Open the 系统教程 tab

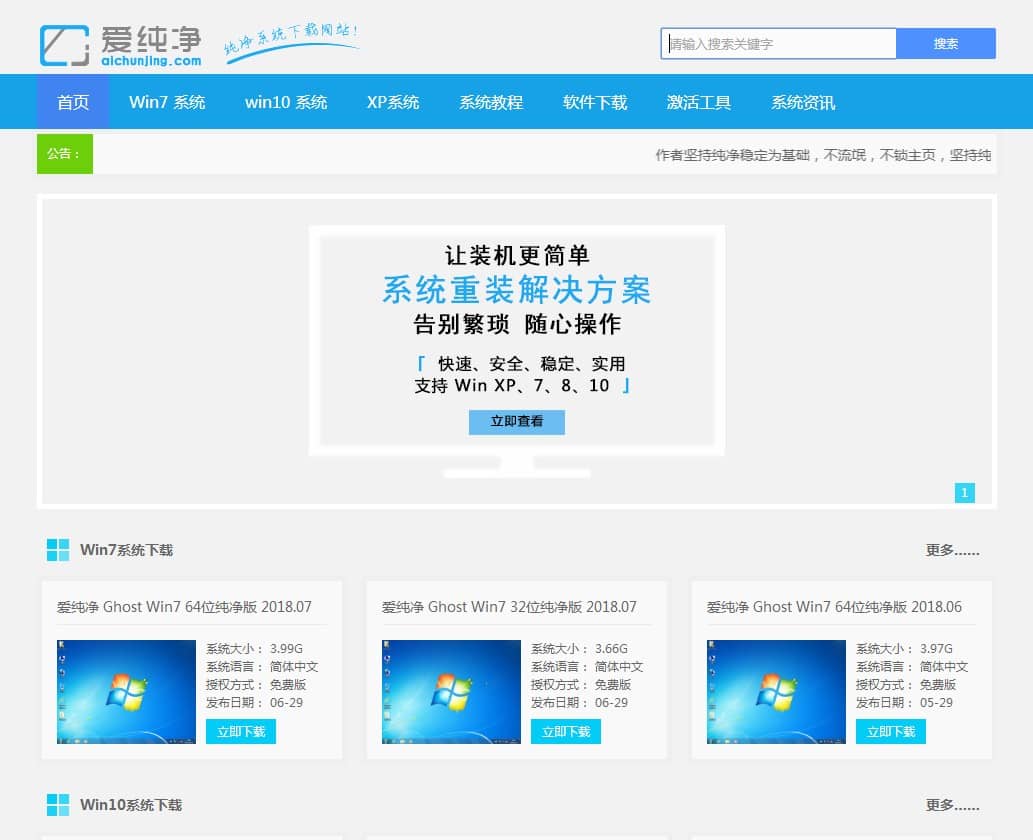(x=490, y=101)
